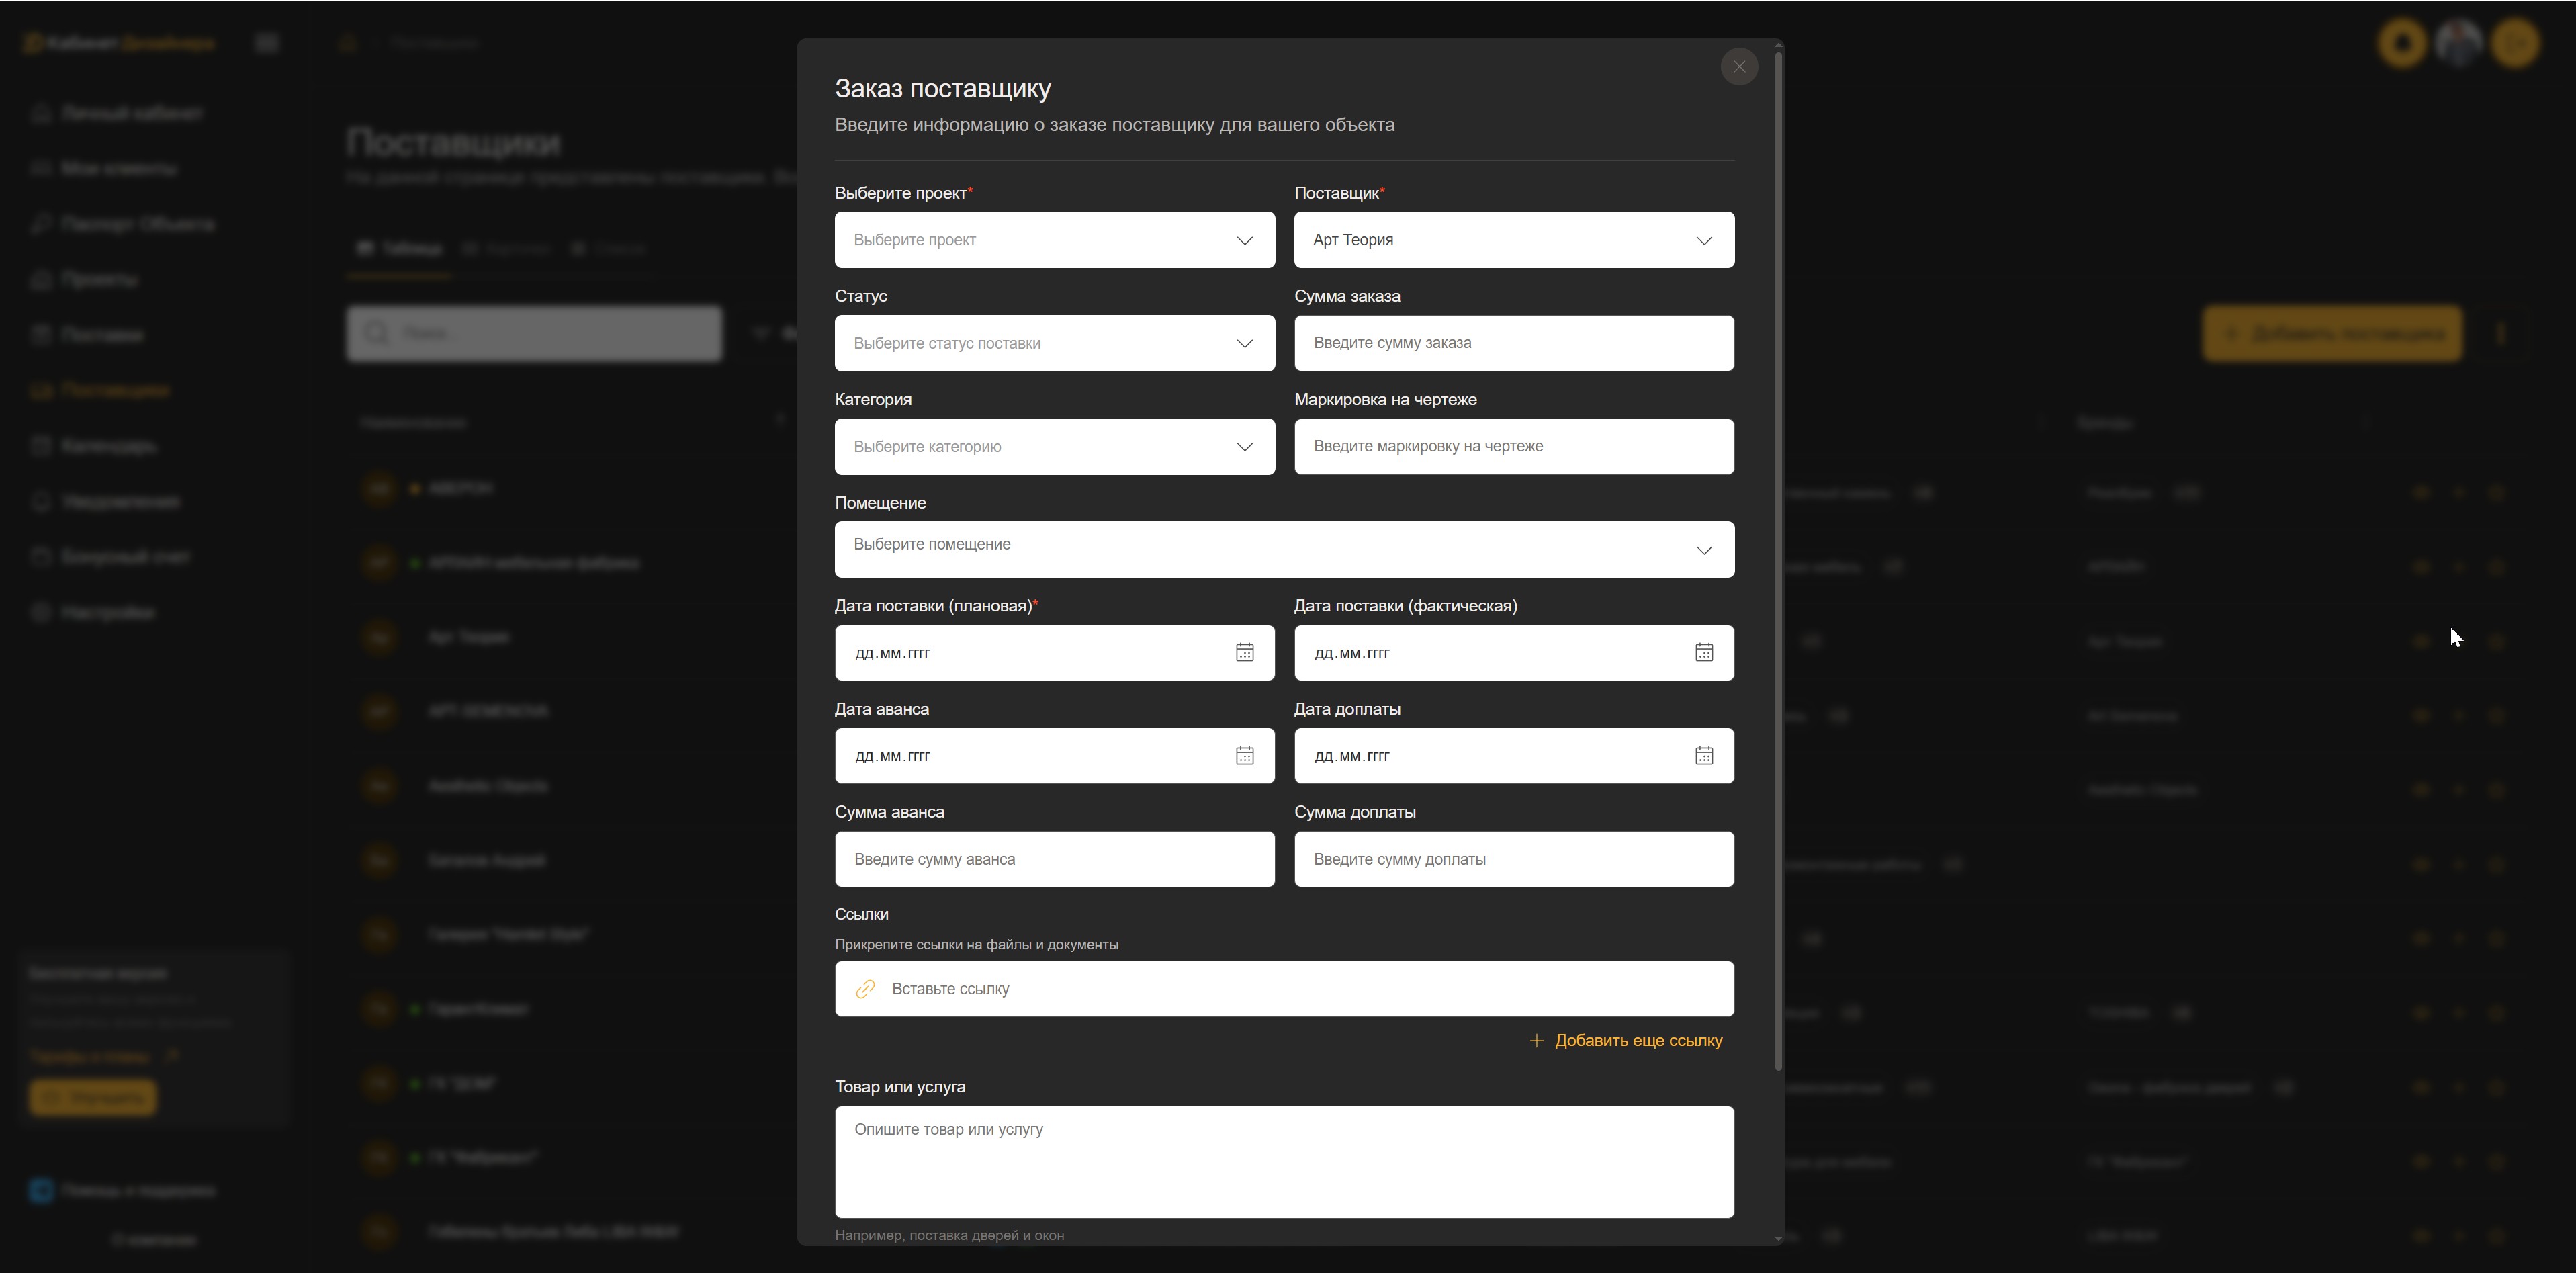Viewport: 2576px width, 1273px height.
Task: Click the Введите маркировку на чертеже field
Action: (x=1513, y=447)
